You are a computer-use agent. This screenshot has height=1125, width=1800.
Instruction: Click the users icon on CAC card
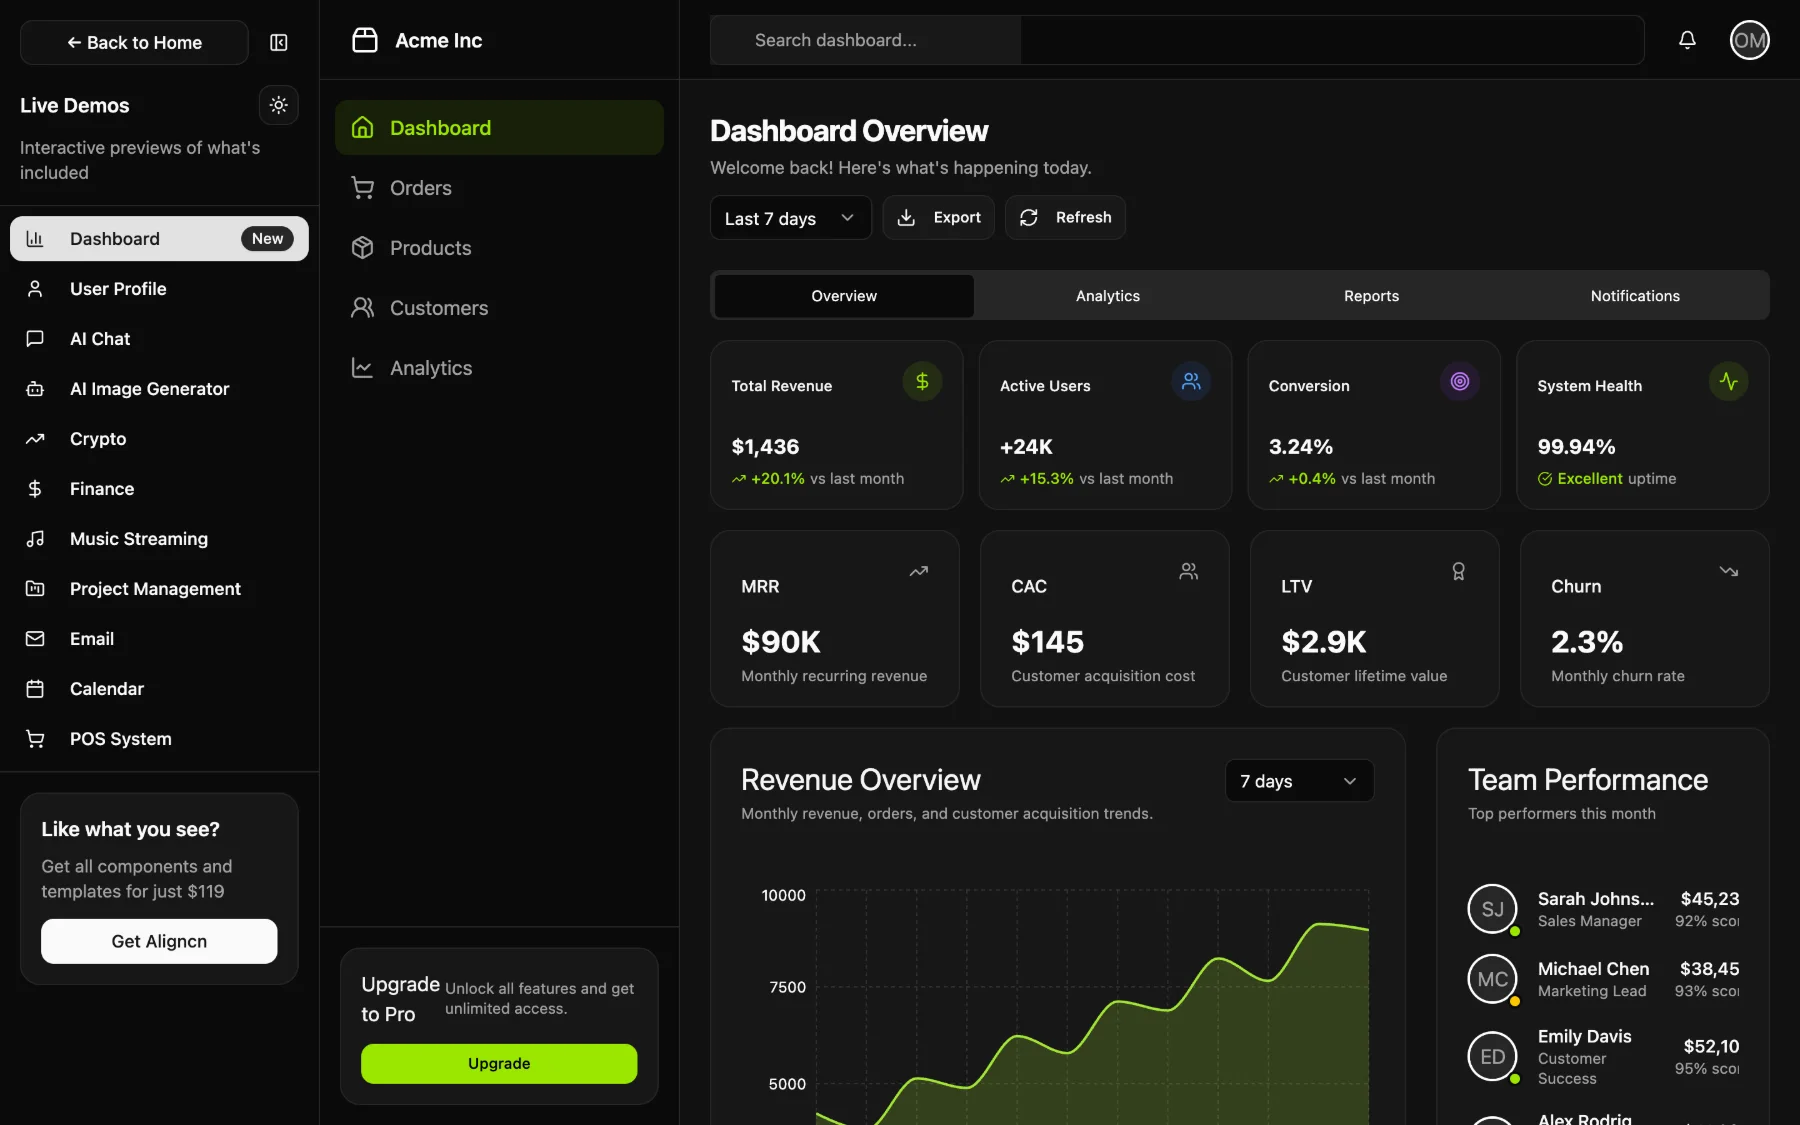click(1189, 571)
